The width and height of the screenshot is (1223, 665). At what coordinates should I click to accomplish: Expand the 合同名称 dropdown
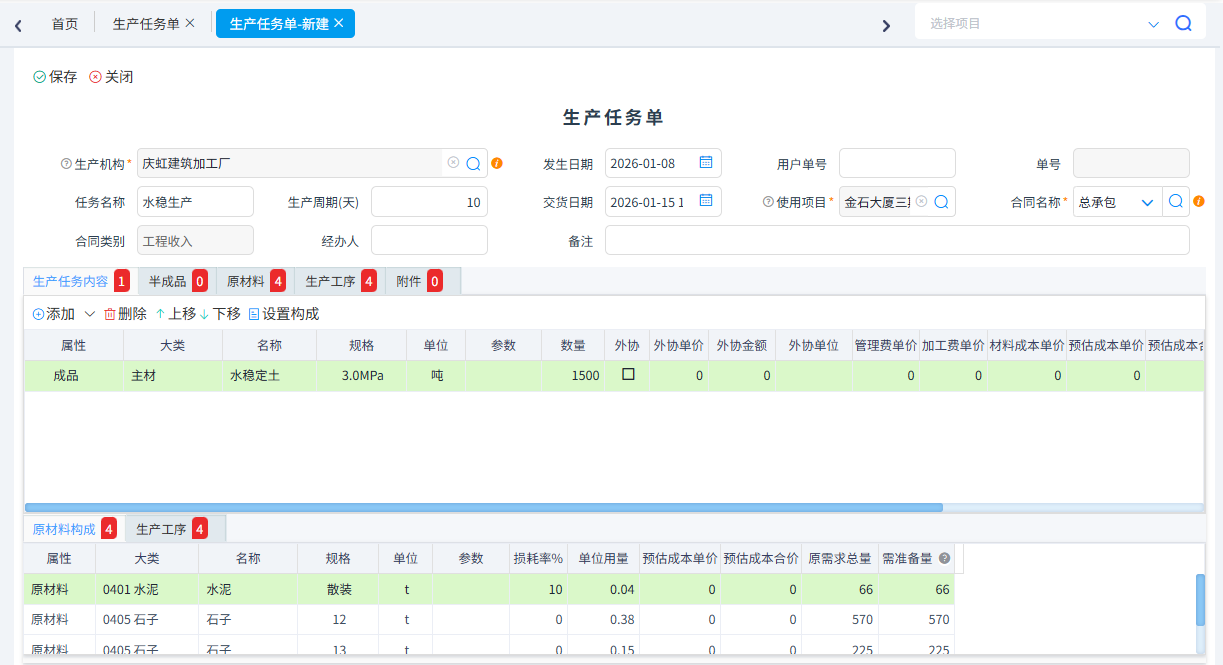click(x=1147, y=202)
